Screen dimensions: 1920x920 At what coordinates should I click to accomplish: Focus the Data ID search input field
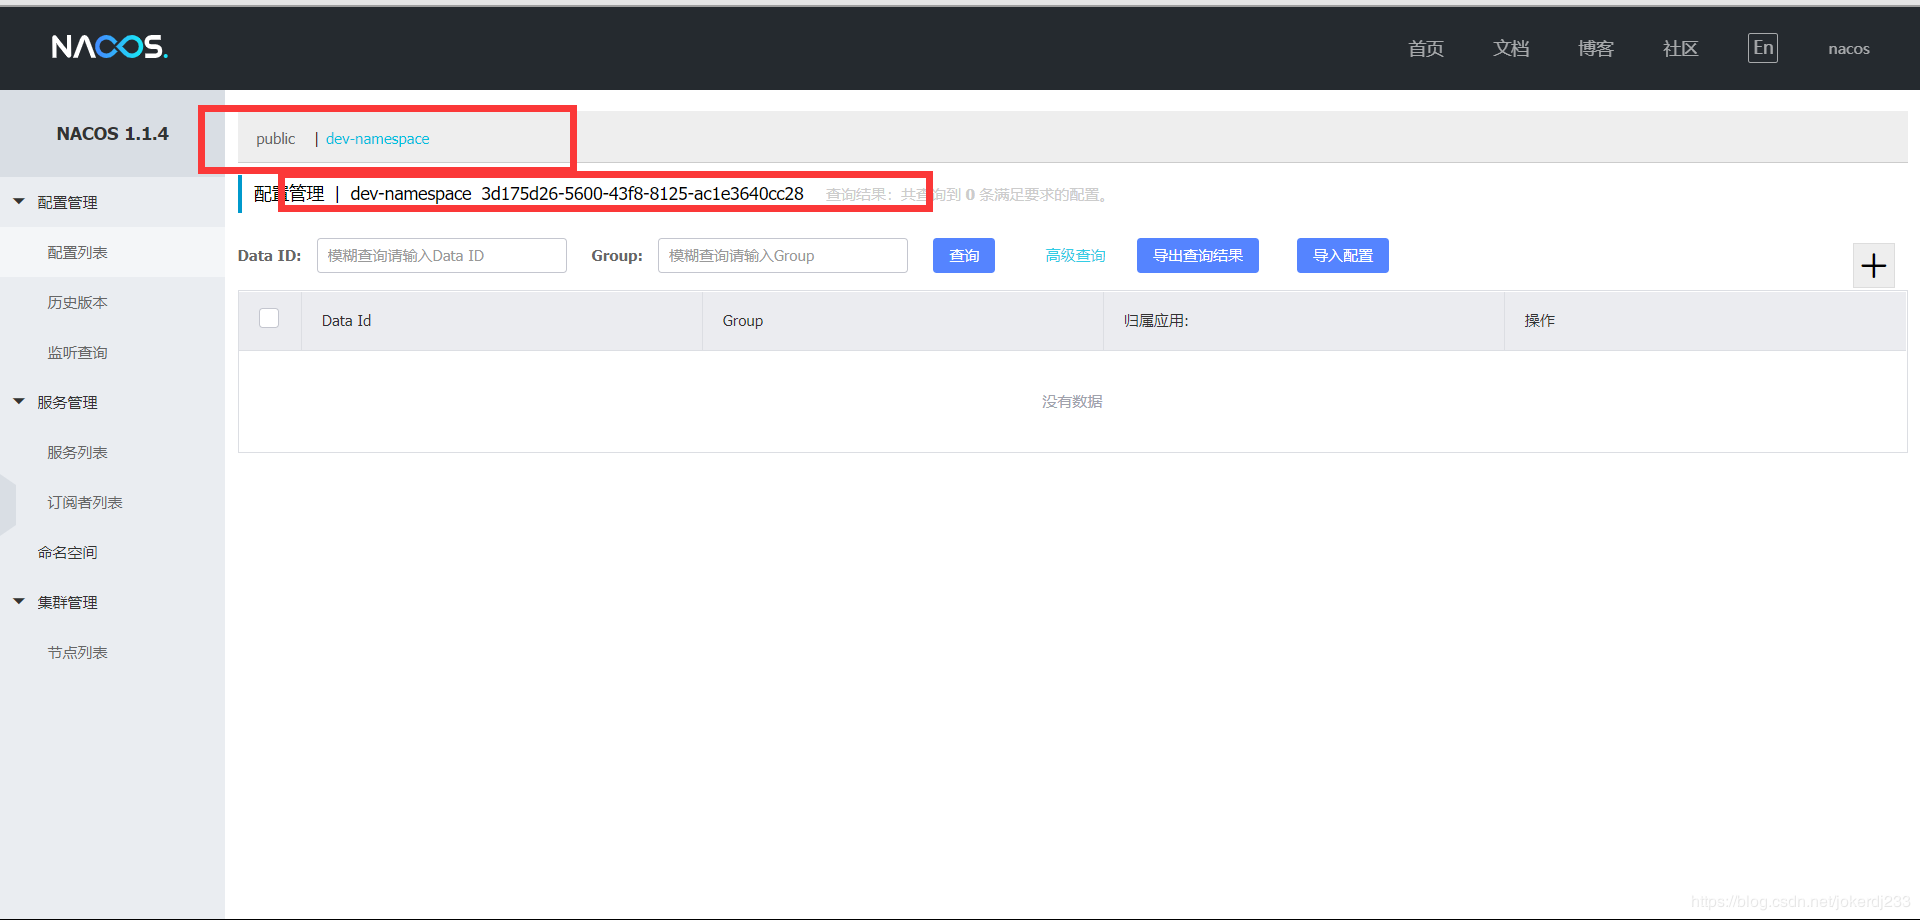click(x=442, y=256)
